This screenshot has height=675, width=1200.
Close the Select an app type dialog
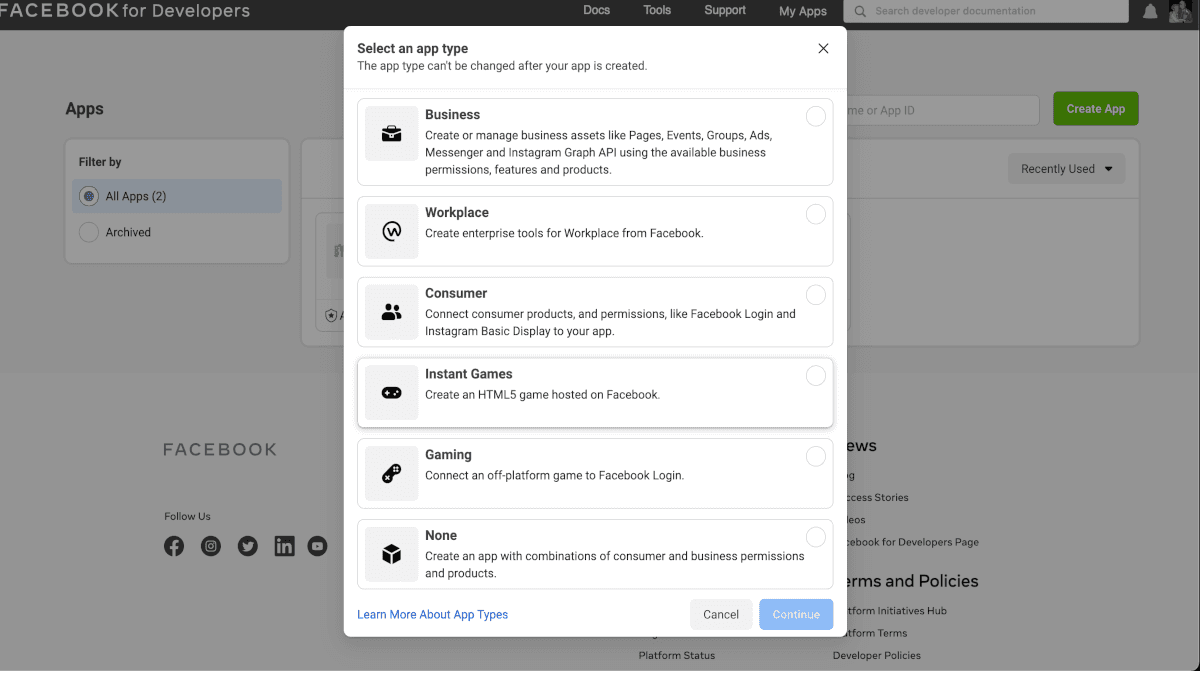[x=823, y=48]
